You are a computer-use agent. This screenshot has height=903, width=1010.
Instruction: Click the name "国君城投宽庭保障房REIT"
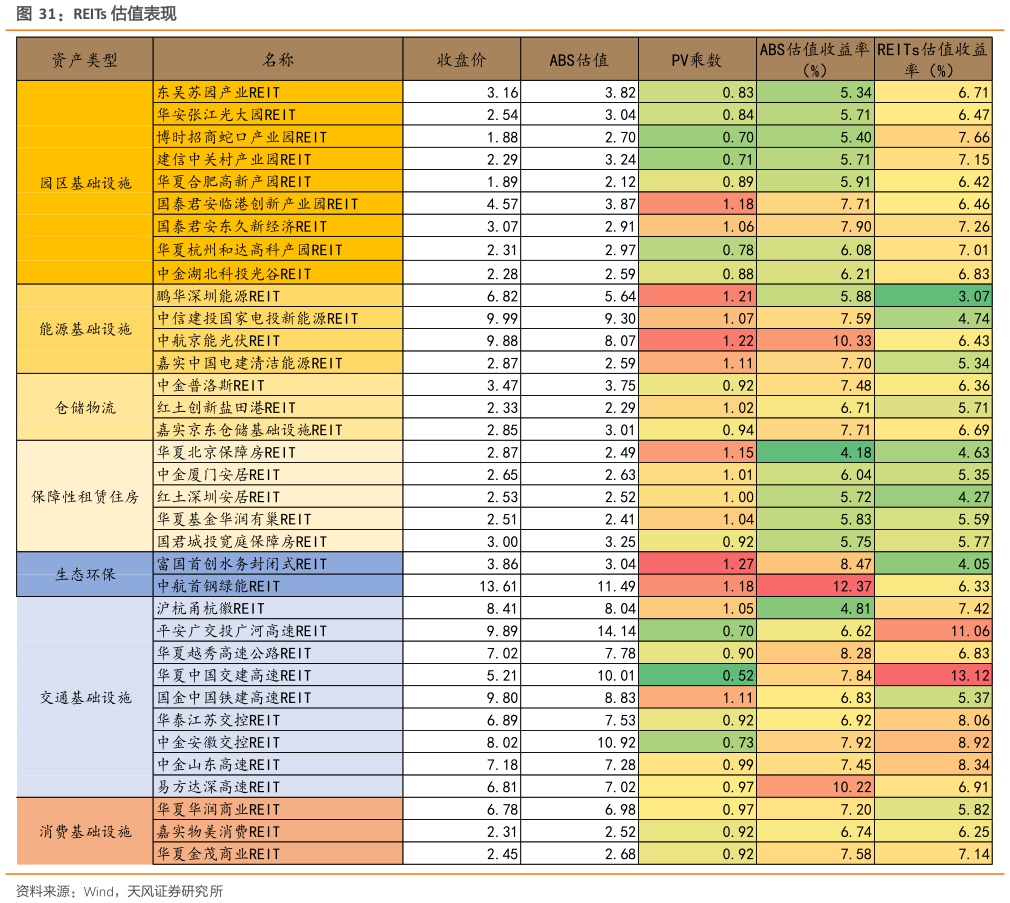tap(242, 542)
